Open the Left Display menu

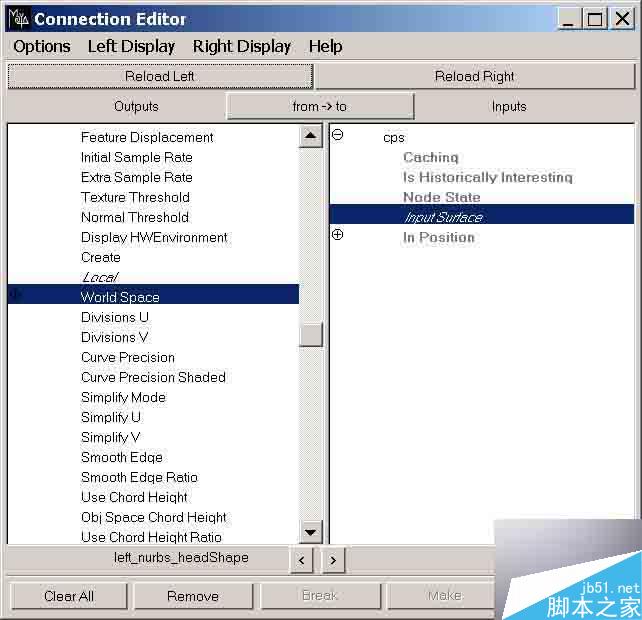131,46
